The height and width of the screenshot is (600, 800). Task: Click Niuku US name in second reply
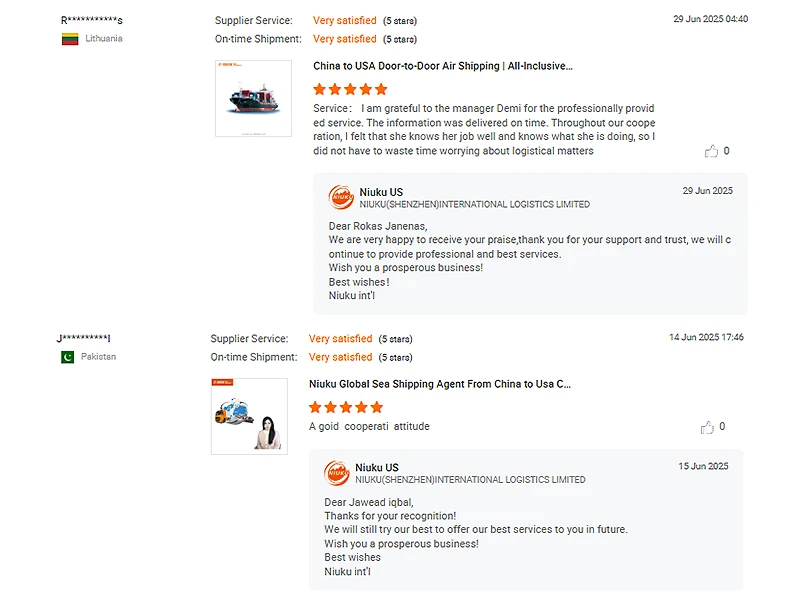(x=377, y=467)
